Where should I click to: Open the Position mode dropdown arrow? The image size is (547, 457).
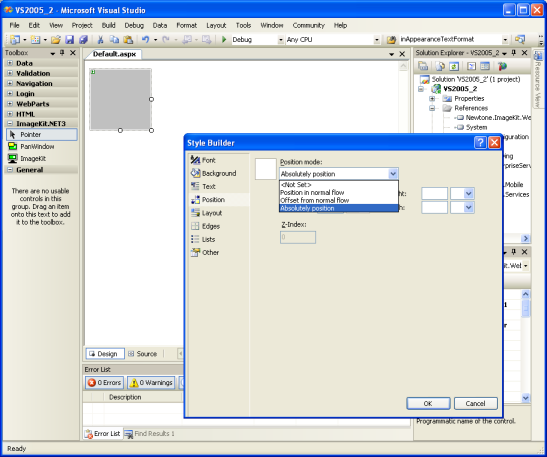click(393, 174)
